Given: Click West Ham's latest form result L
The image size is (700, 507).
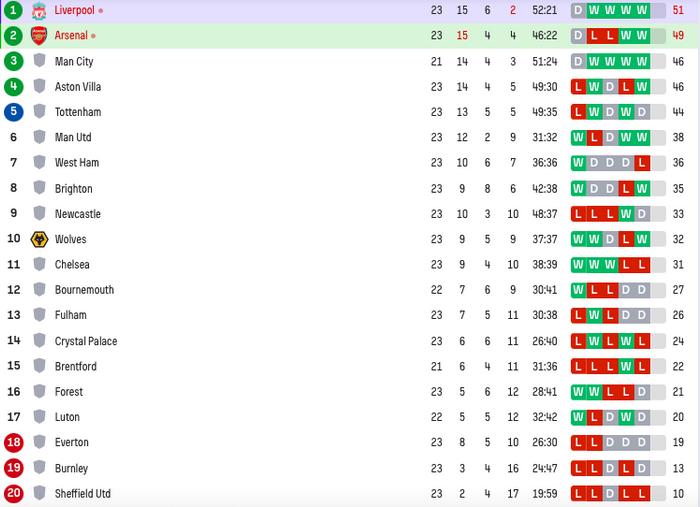Looking at the screenshot, I should tap(642, 163).
